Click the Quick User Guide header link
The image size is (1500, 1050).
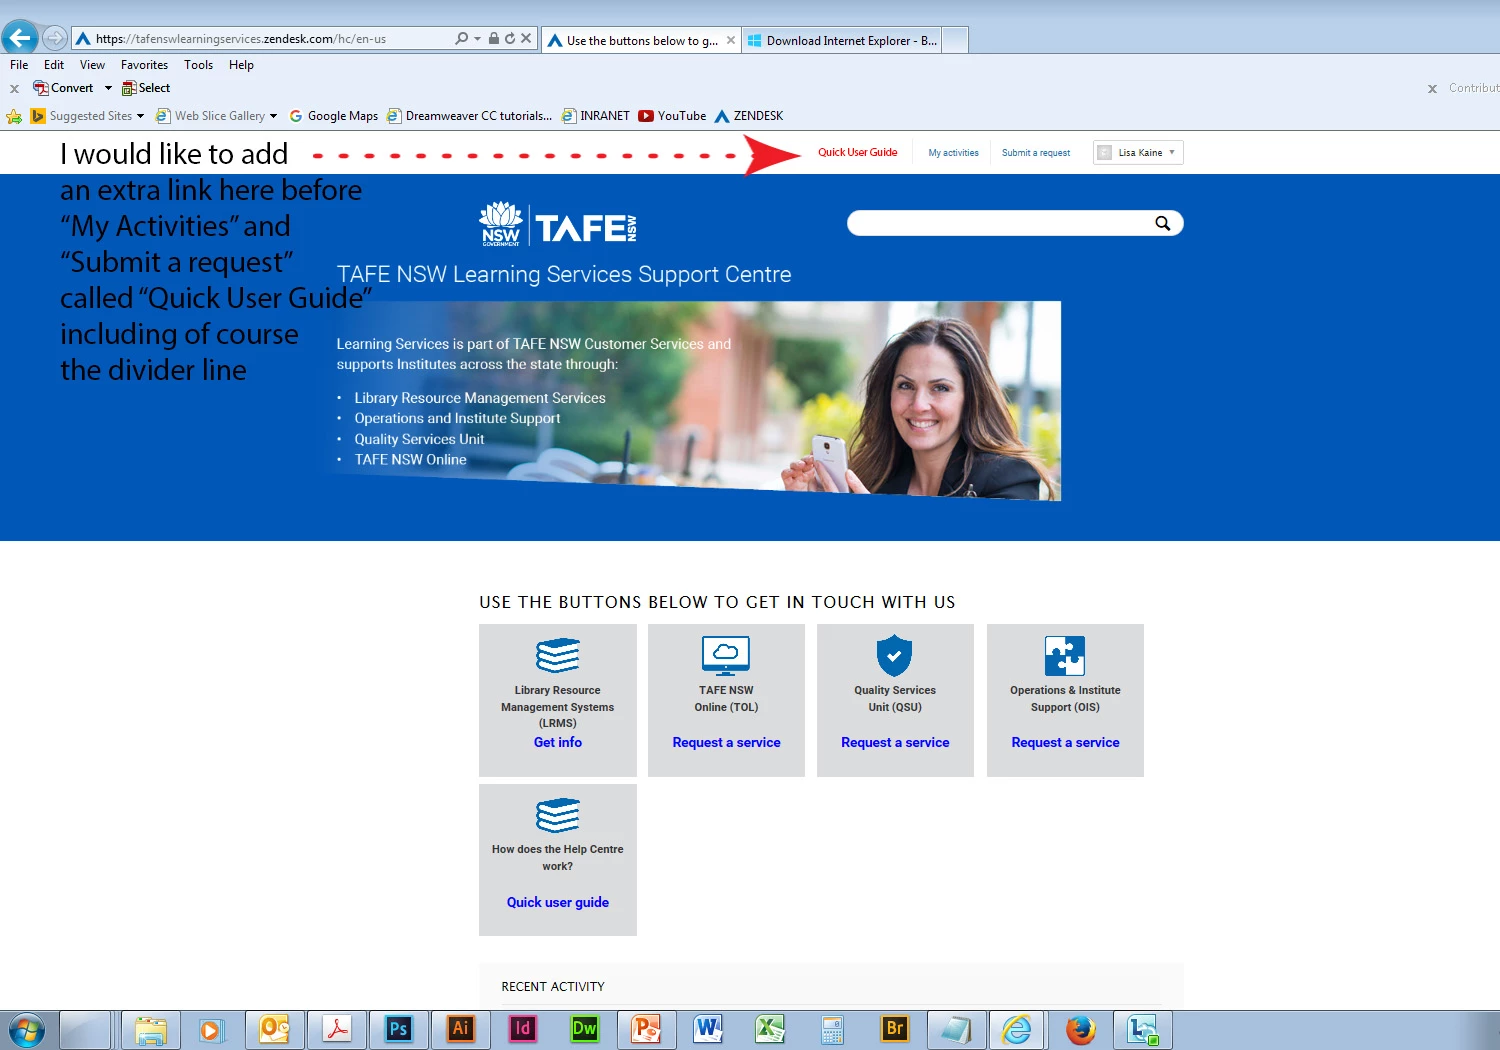857,153
